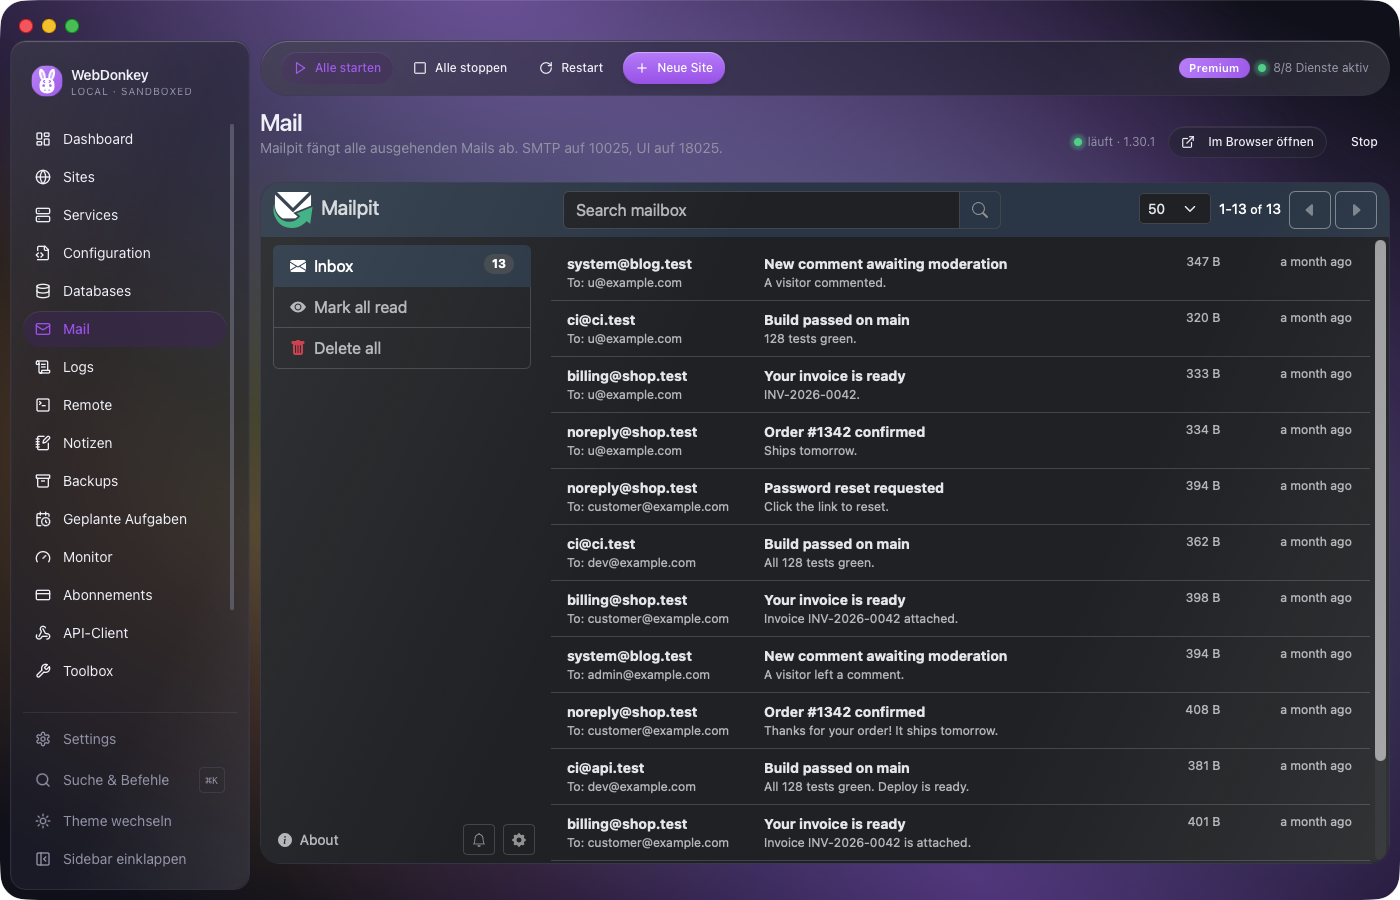Open 'Build passed on main' with '128 tests green.'
This screenshot has height=900, width=1400.
[962, 329]
